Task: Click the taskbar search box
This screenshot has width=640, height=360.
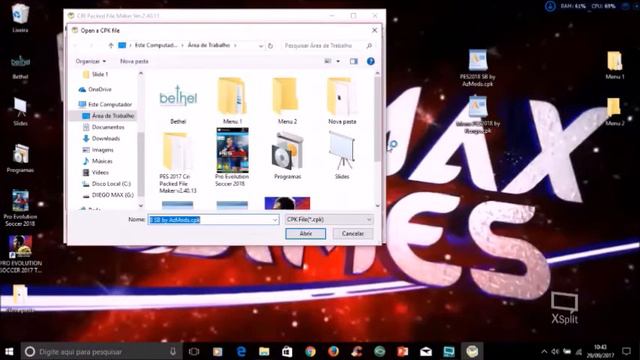Action: (102, 351)
